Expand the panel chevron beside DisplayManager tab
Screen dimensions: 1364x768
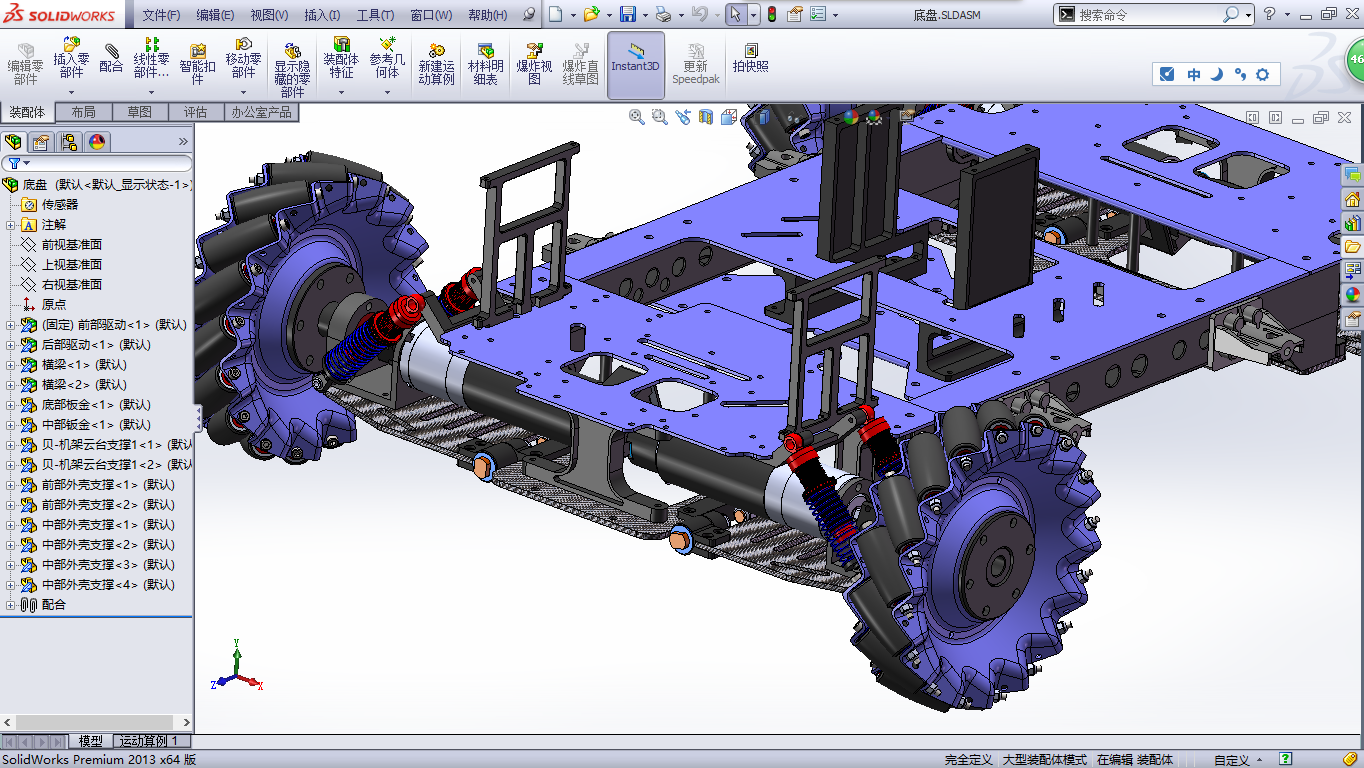point(183,142)
